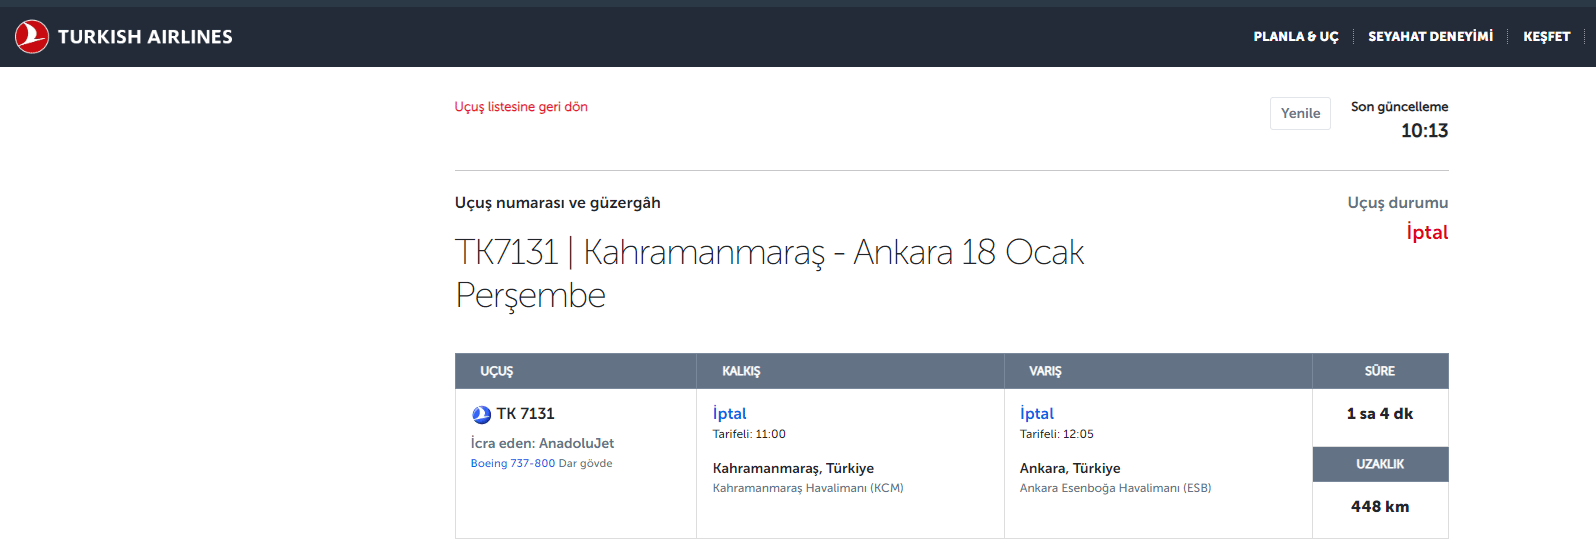
Task: Click the İptal status under VARIŞ
Action: tap(1036, 414)
